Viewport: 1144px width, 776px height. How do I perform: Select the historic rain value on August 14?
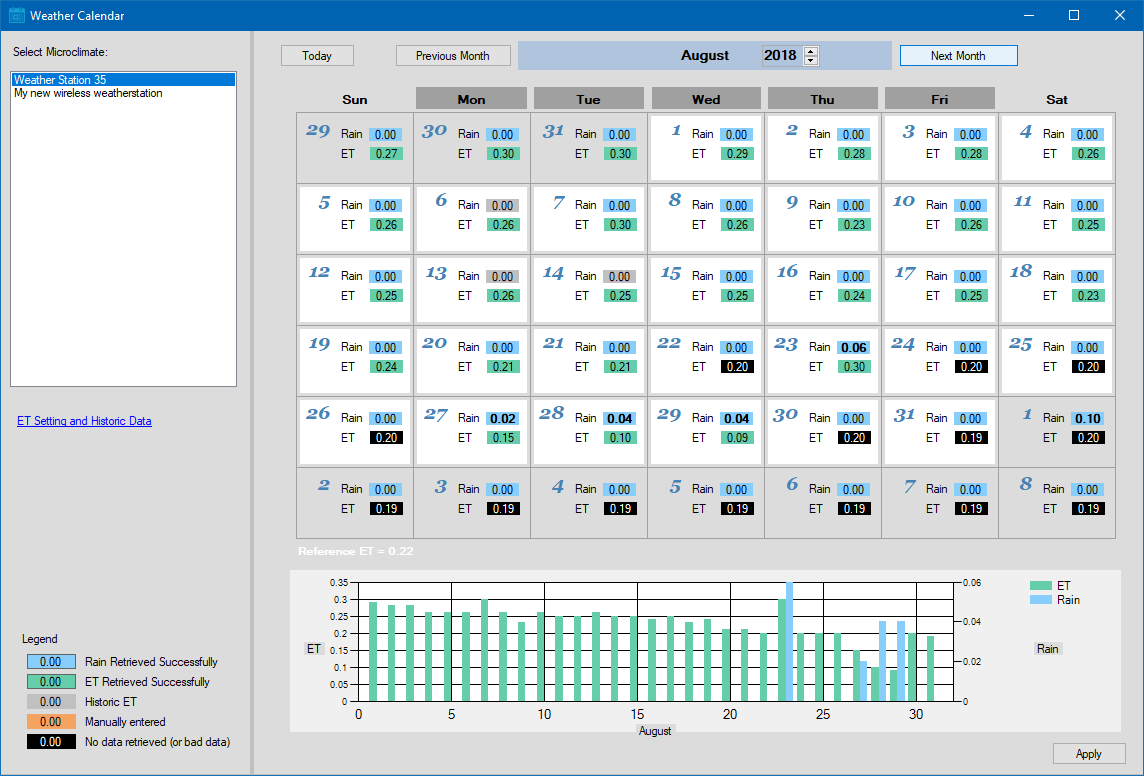[x=619, y=276]
